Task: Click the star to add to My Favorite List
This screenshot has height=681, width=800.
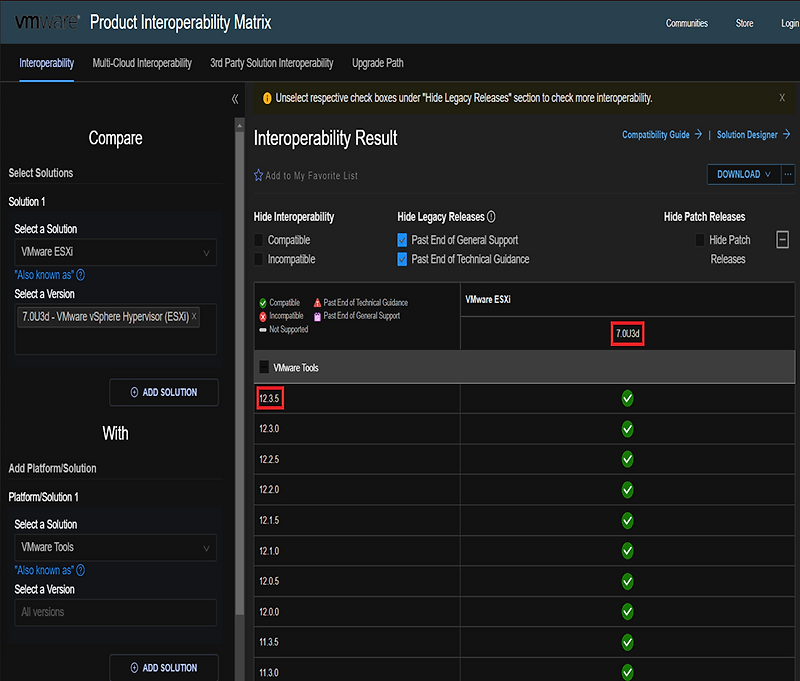Action: (260, 174)
